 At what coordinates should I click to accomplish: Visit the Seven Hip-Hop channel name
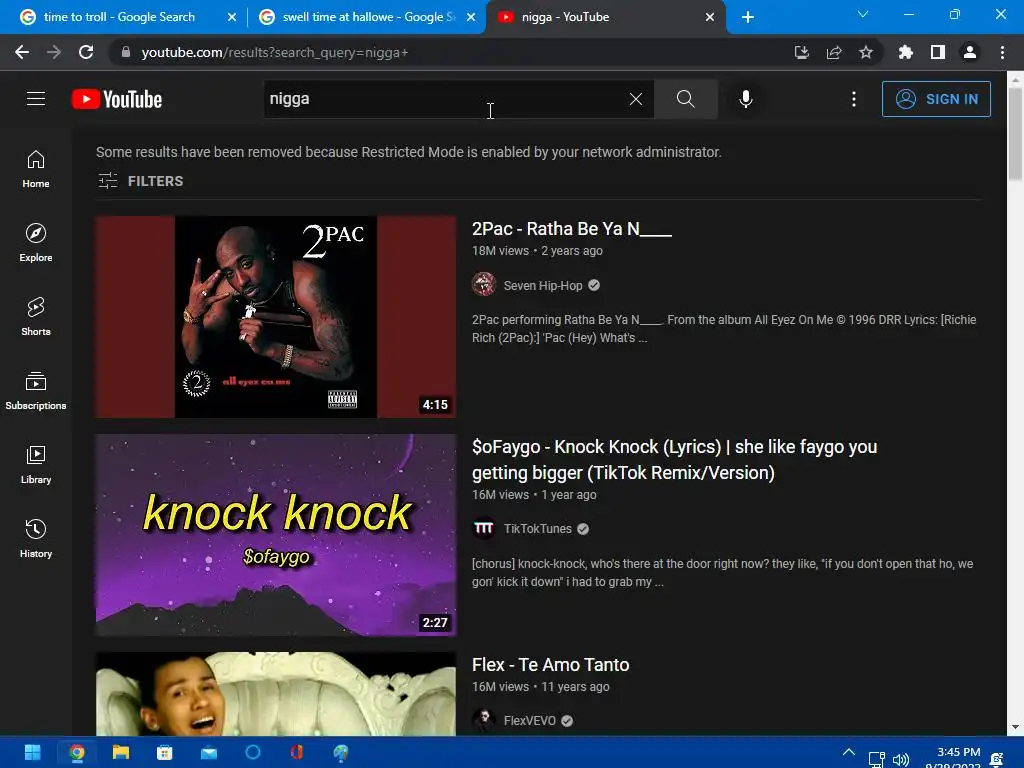543,285
